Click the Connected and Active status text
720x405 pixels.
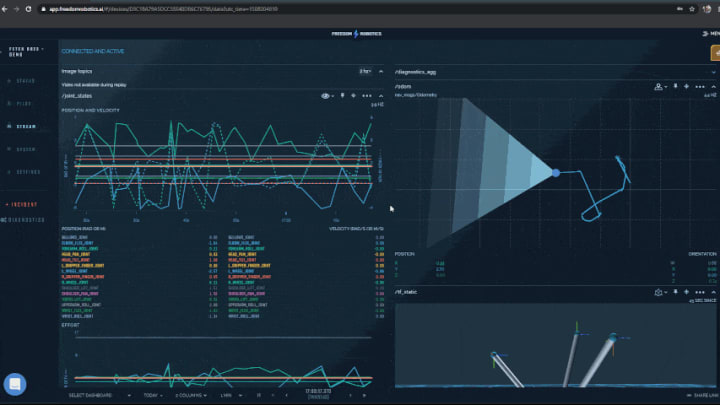[93, 51]
